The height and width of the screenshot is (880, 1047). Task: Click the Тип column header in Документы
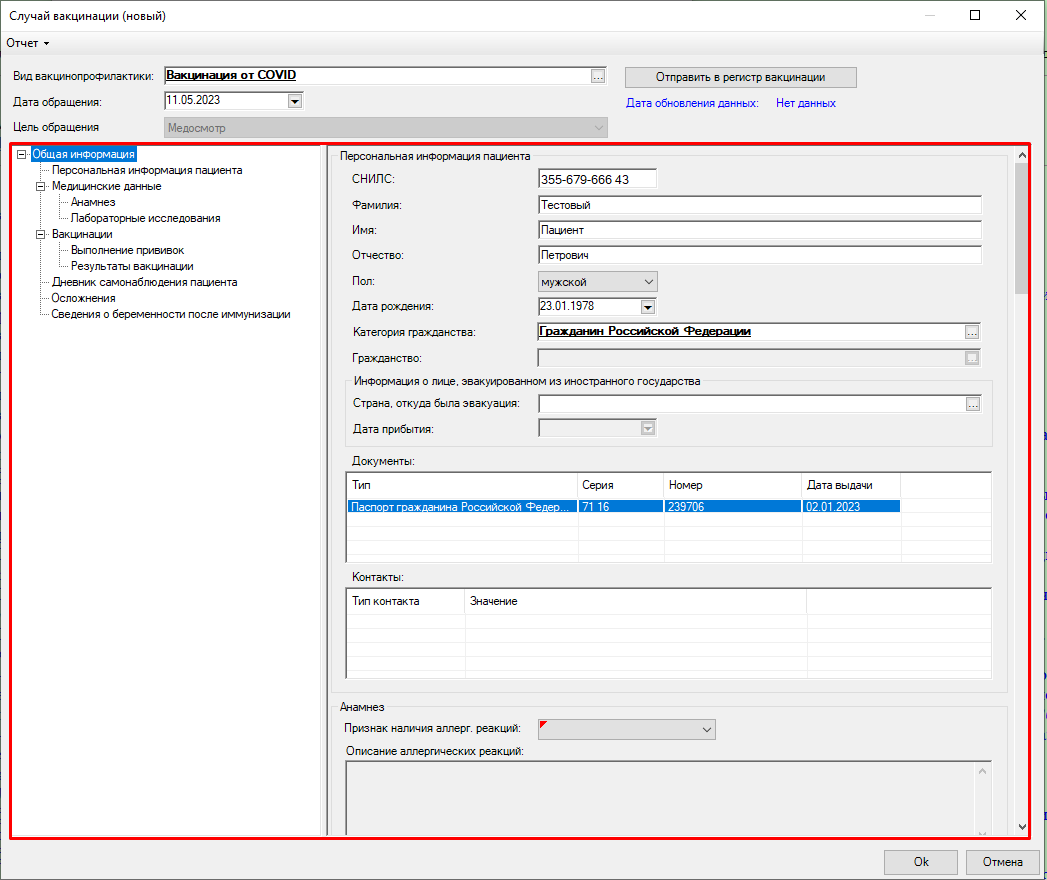(462, 485)
